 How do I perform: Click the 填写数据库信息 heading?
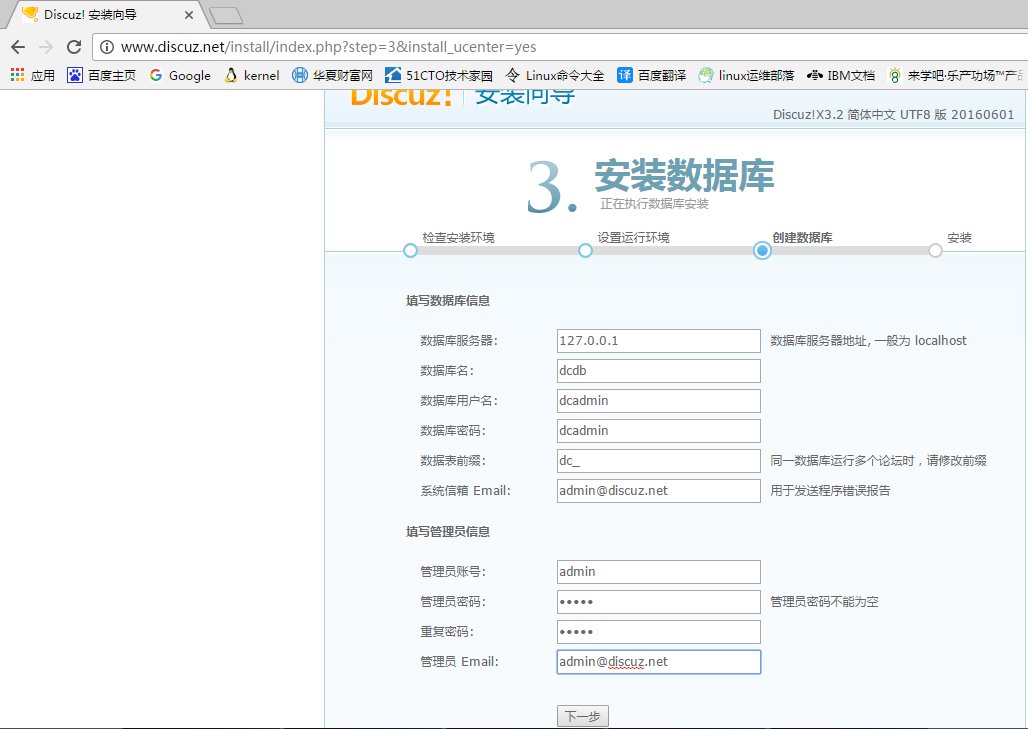(x=448, y=301)
